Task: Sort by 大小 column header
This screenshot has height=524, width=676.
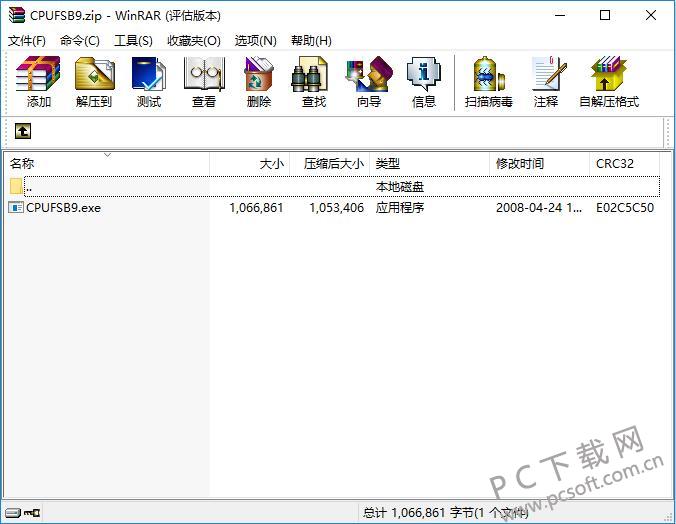Action: pyautogui.click(x=250, y=163)
